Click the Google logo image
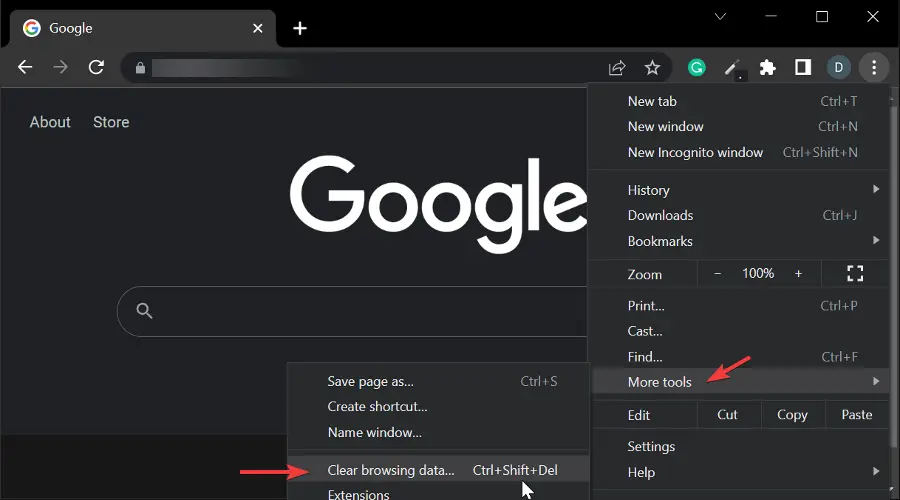This screenshot has width=900, height=500. click(x=438, y=204)
